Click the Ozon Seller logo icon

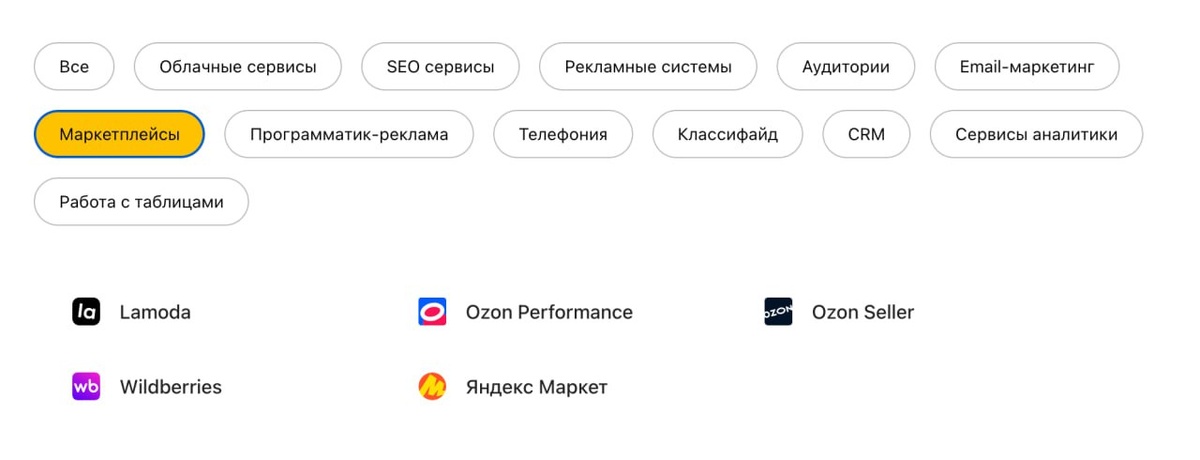[778, 312]
